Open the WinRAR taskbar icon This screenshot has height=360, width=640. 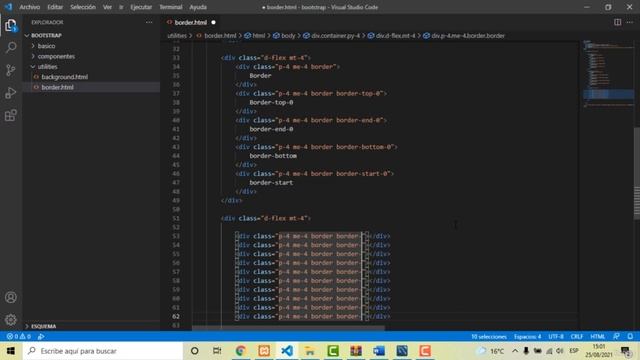pyautogui.click(x=356, y=351)
